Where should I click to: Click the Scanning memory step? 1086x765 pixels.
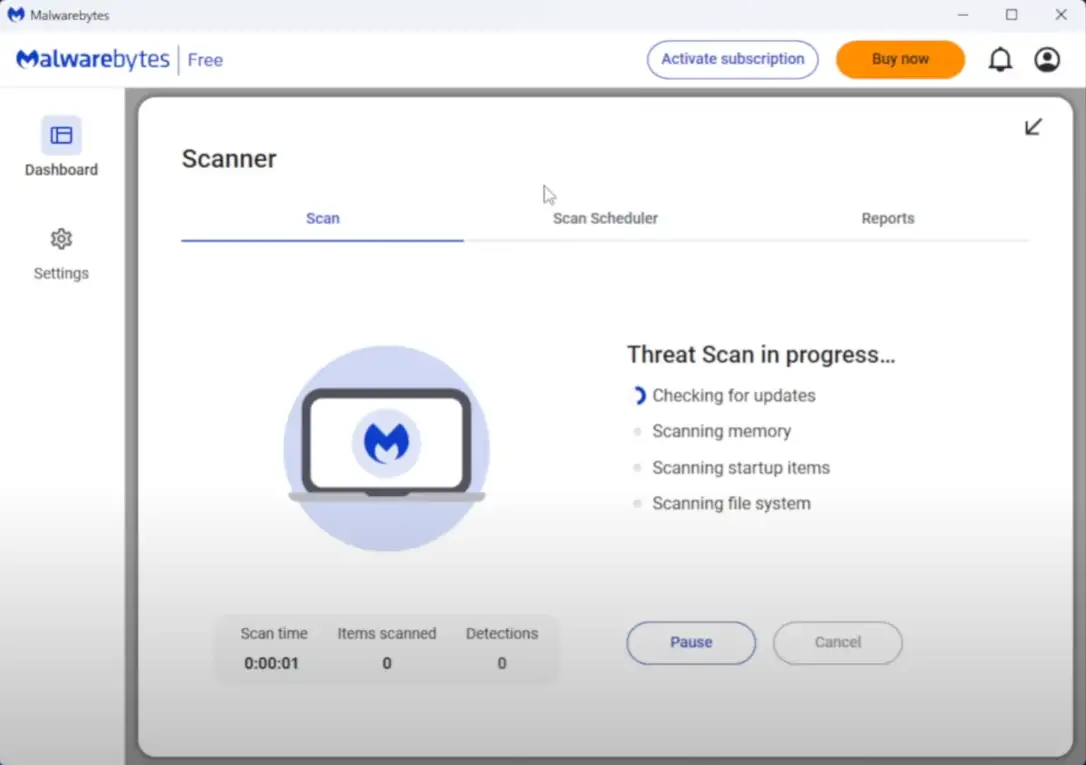[x=721, y=432]
